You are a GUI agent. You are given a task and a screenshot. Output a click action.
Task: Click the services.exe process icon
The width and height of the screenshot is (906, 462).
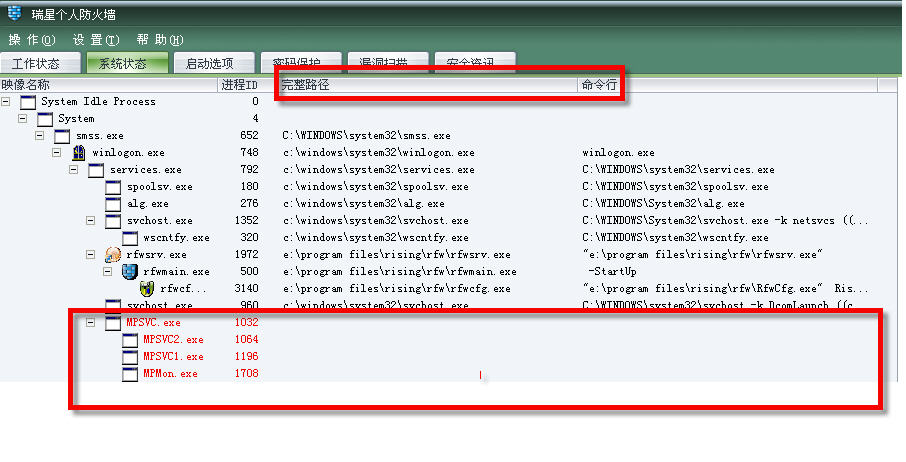click(x=96, y=170)
